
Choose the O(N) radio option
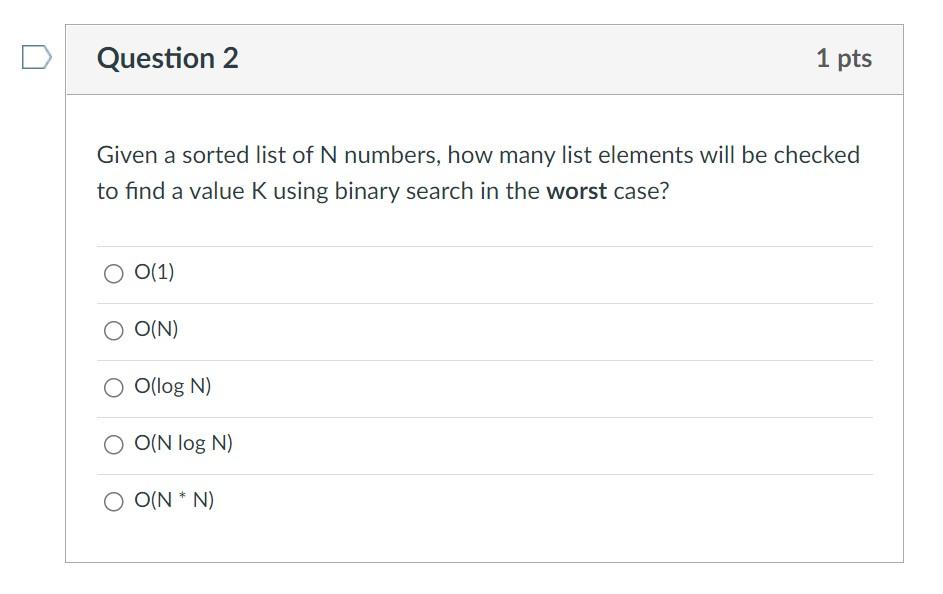click(x=114, y=331)
